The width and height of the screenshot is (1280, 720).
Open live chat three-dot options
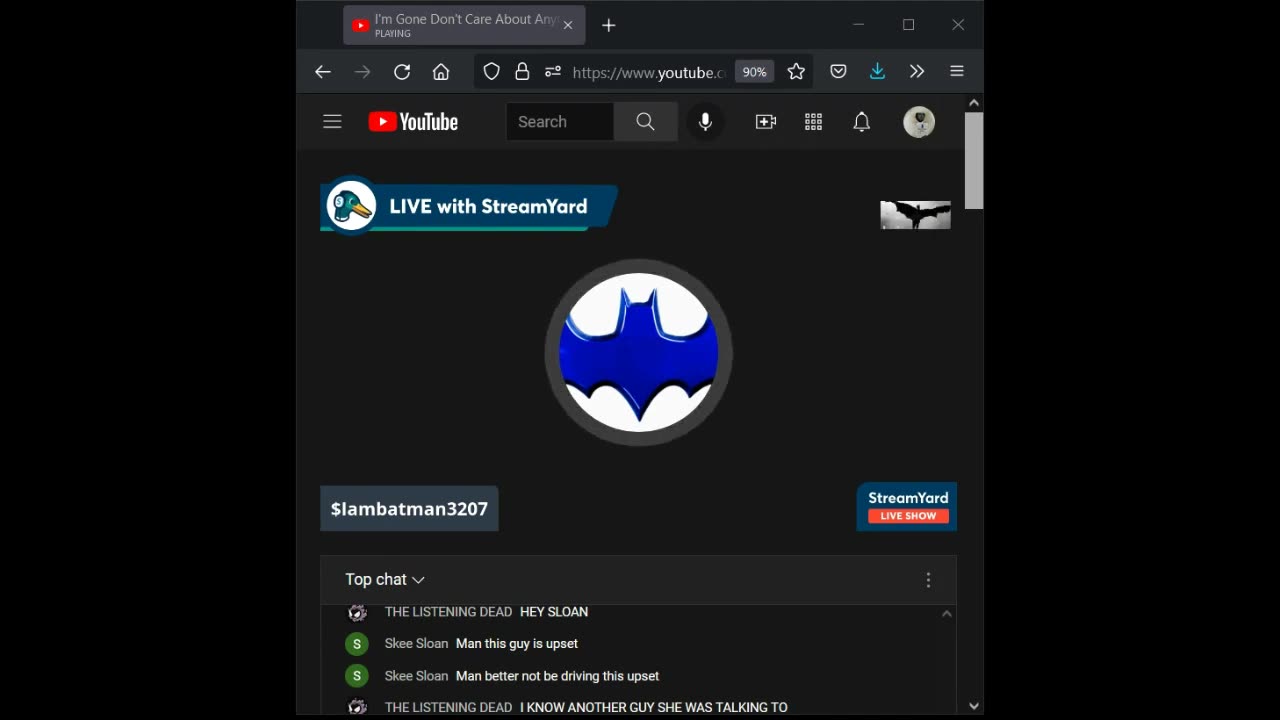928,580
